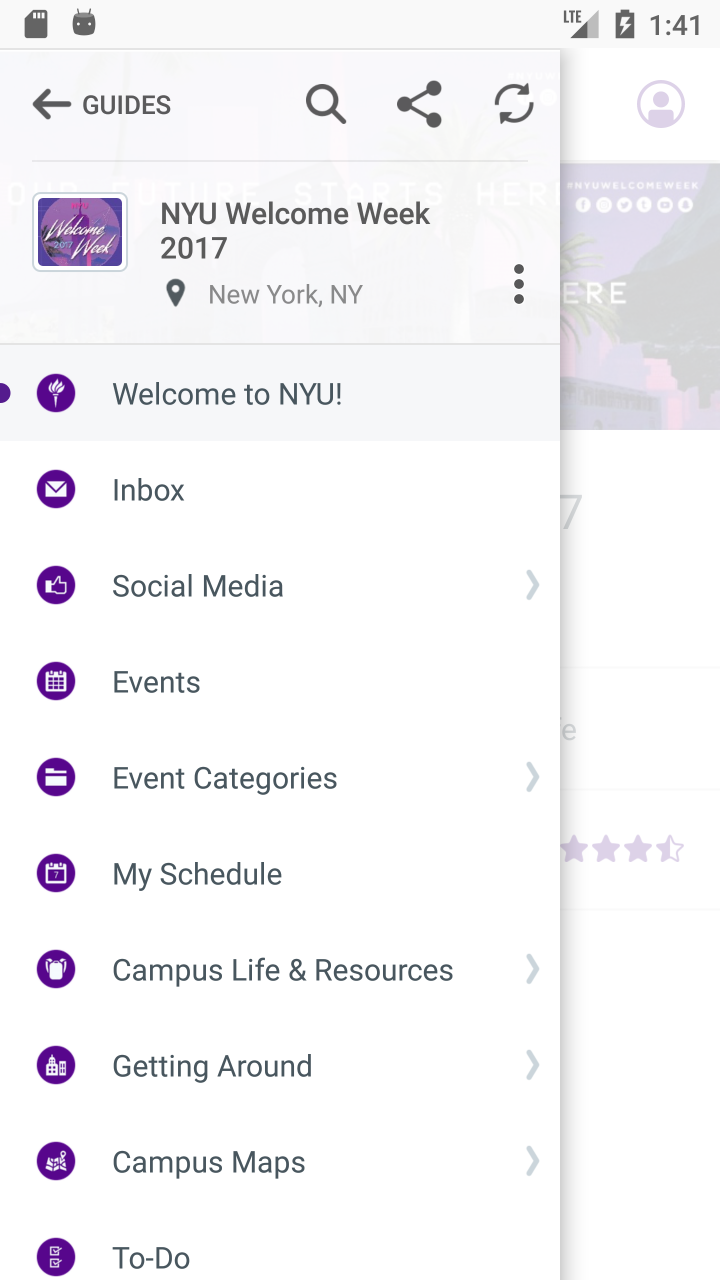Tap the NYU Welcome Week 2017 title
720x1280 pixels.
295,231
